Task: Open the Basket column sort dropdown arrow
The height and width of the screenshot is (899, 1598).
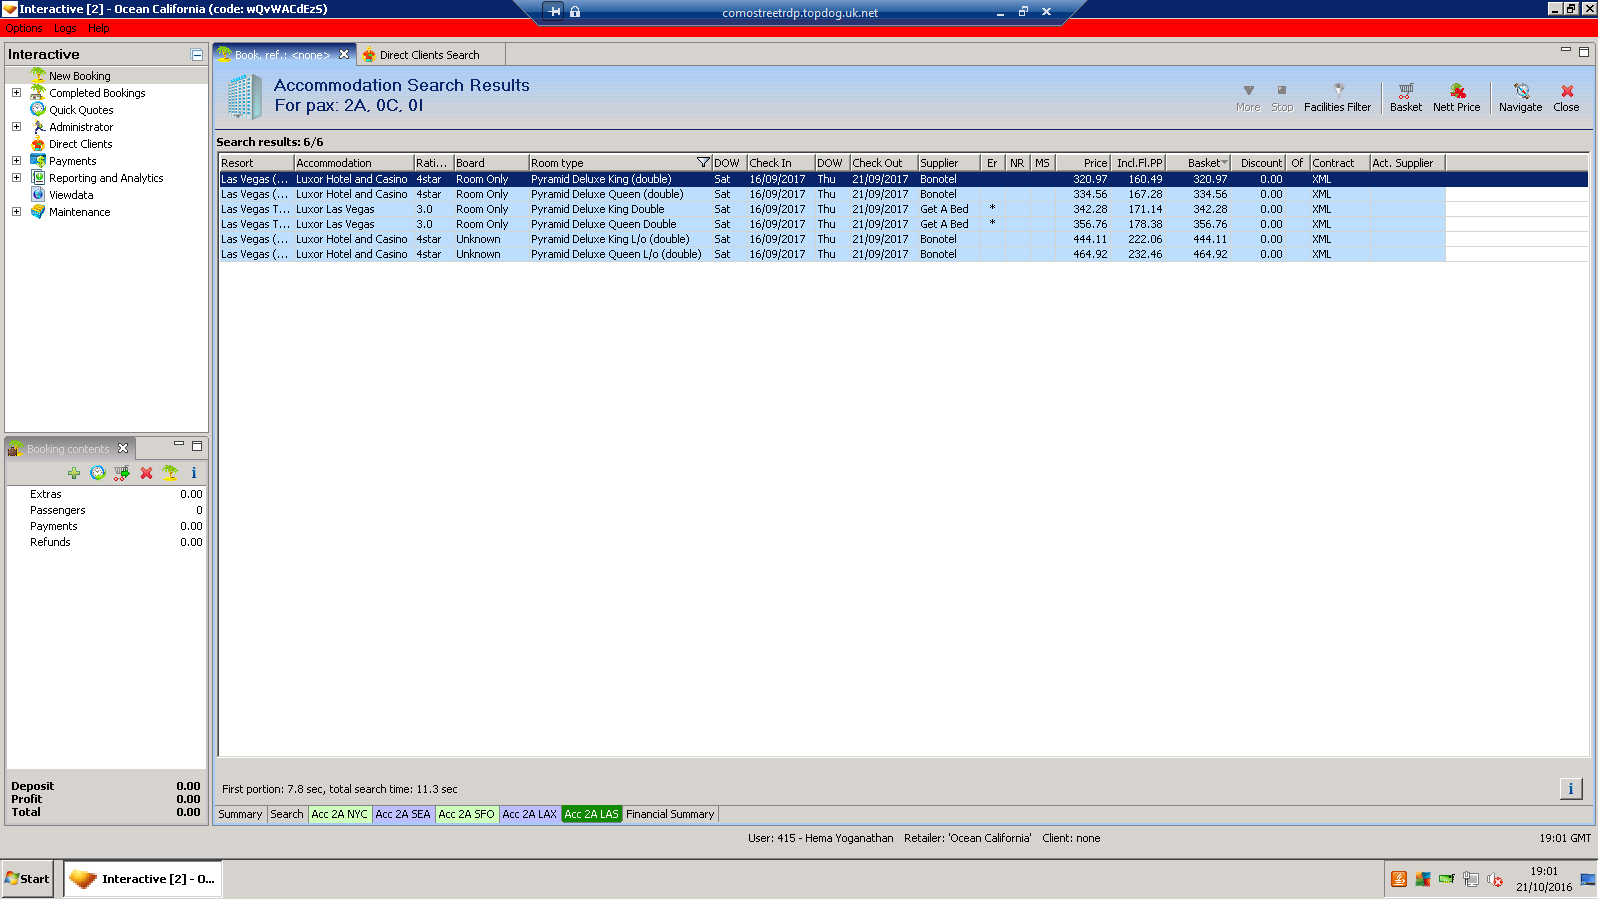Action: (1224, 162)
